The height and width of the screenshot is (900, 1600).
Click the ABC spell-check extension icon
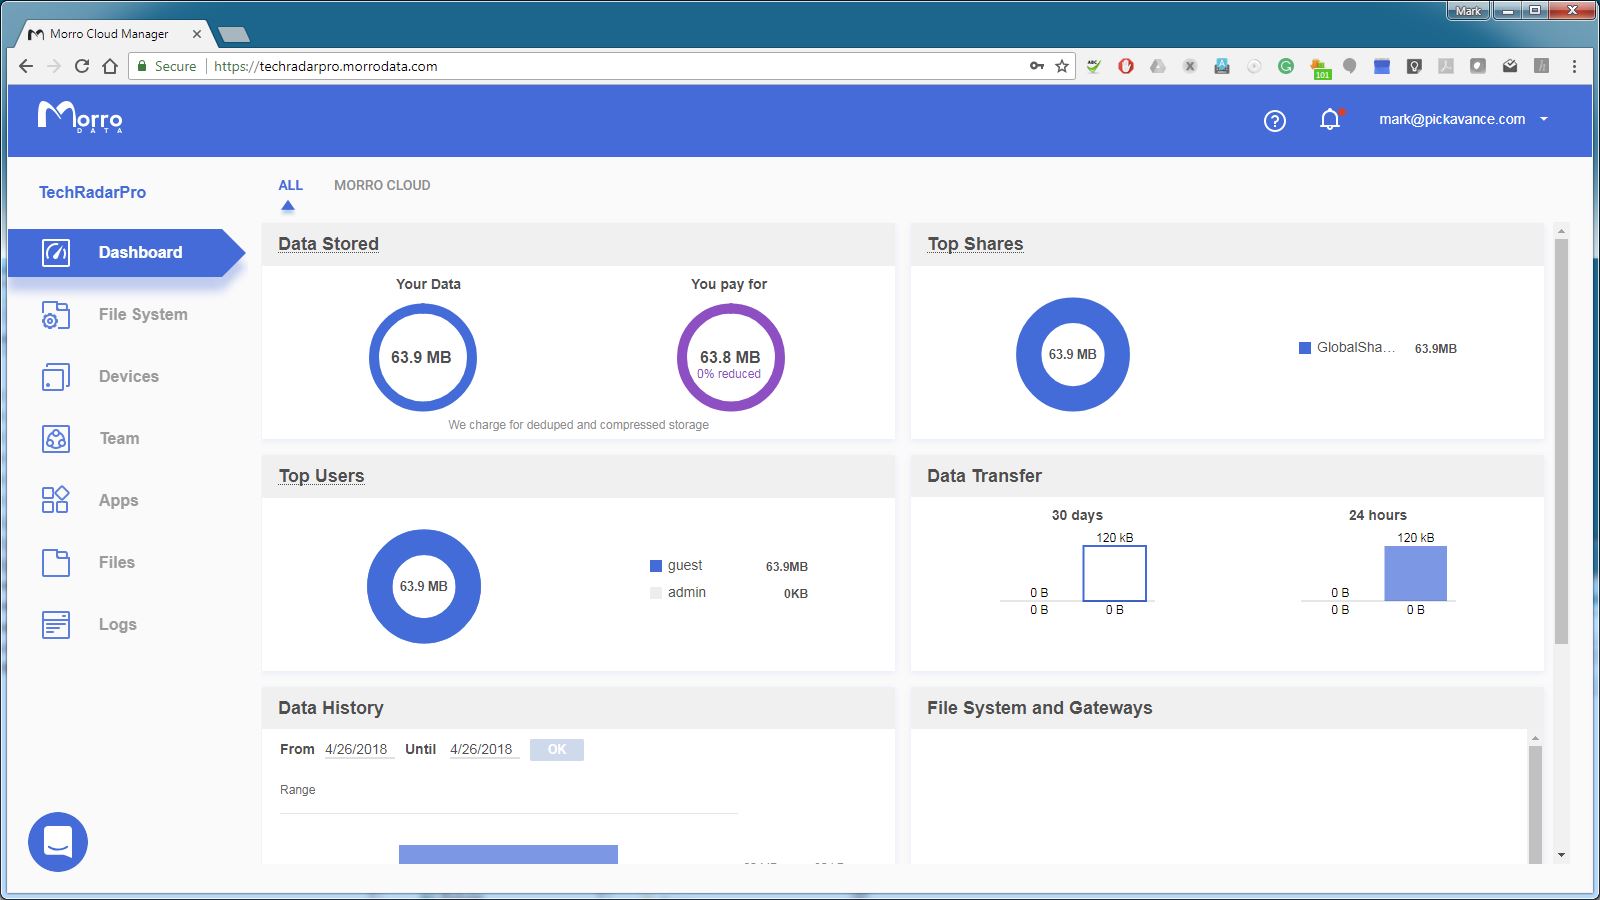tap(1094, 66)
